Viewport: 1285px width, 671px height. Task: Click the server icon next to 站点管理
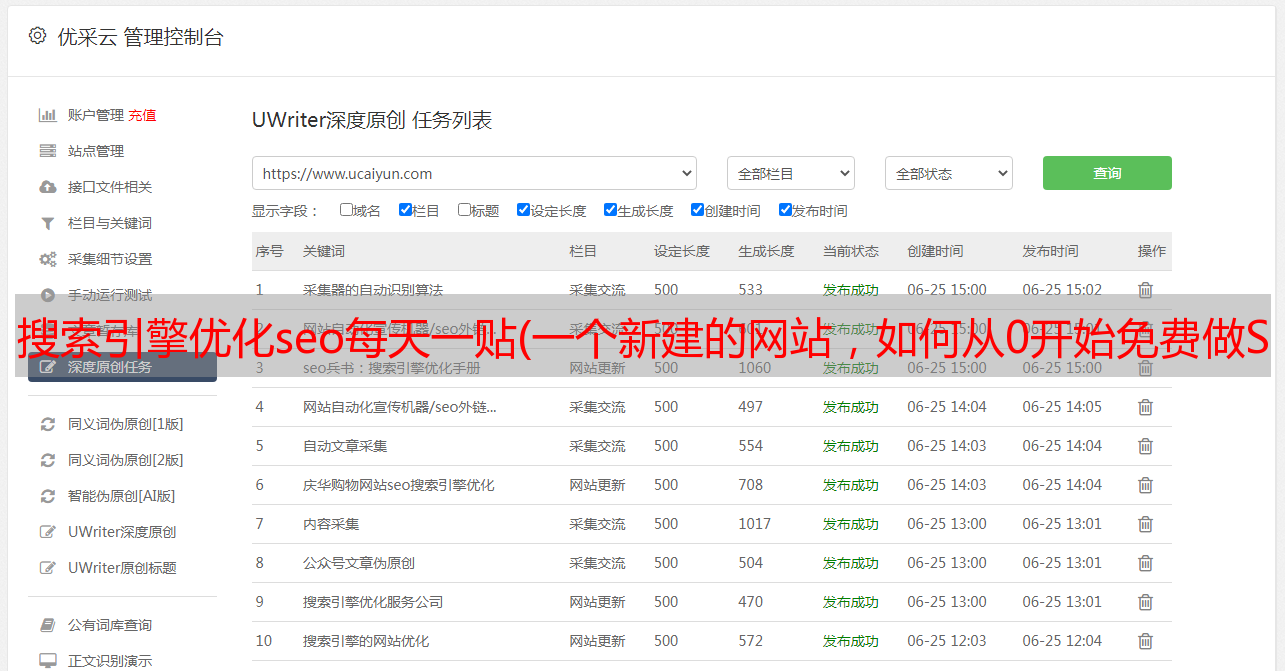(x=47, y=151)
